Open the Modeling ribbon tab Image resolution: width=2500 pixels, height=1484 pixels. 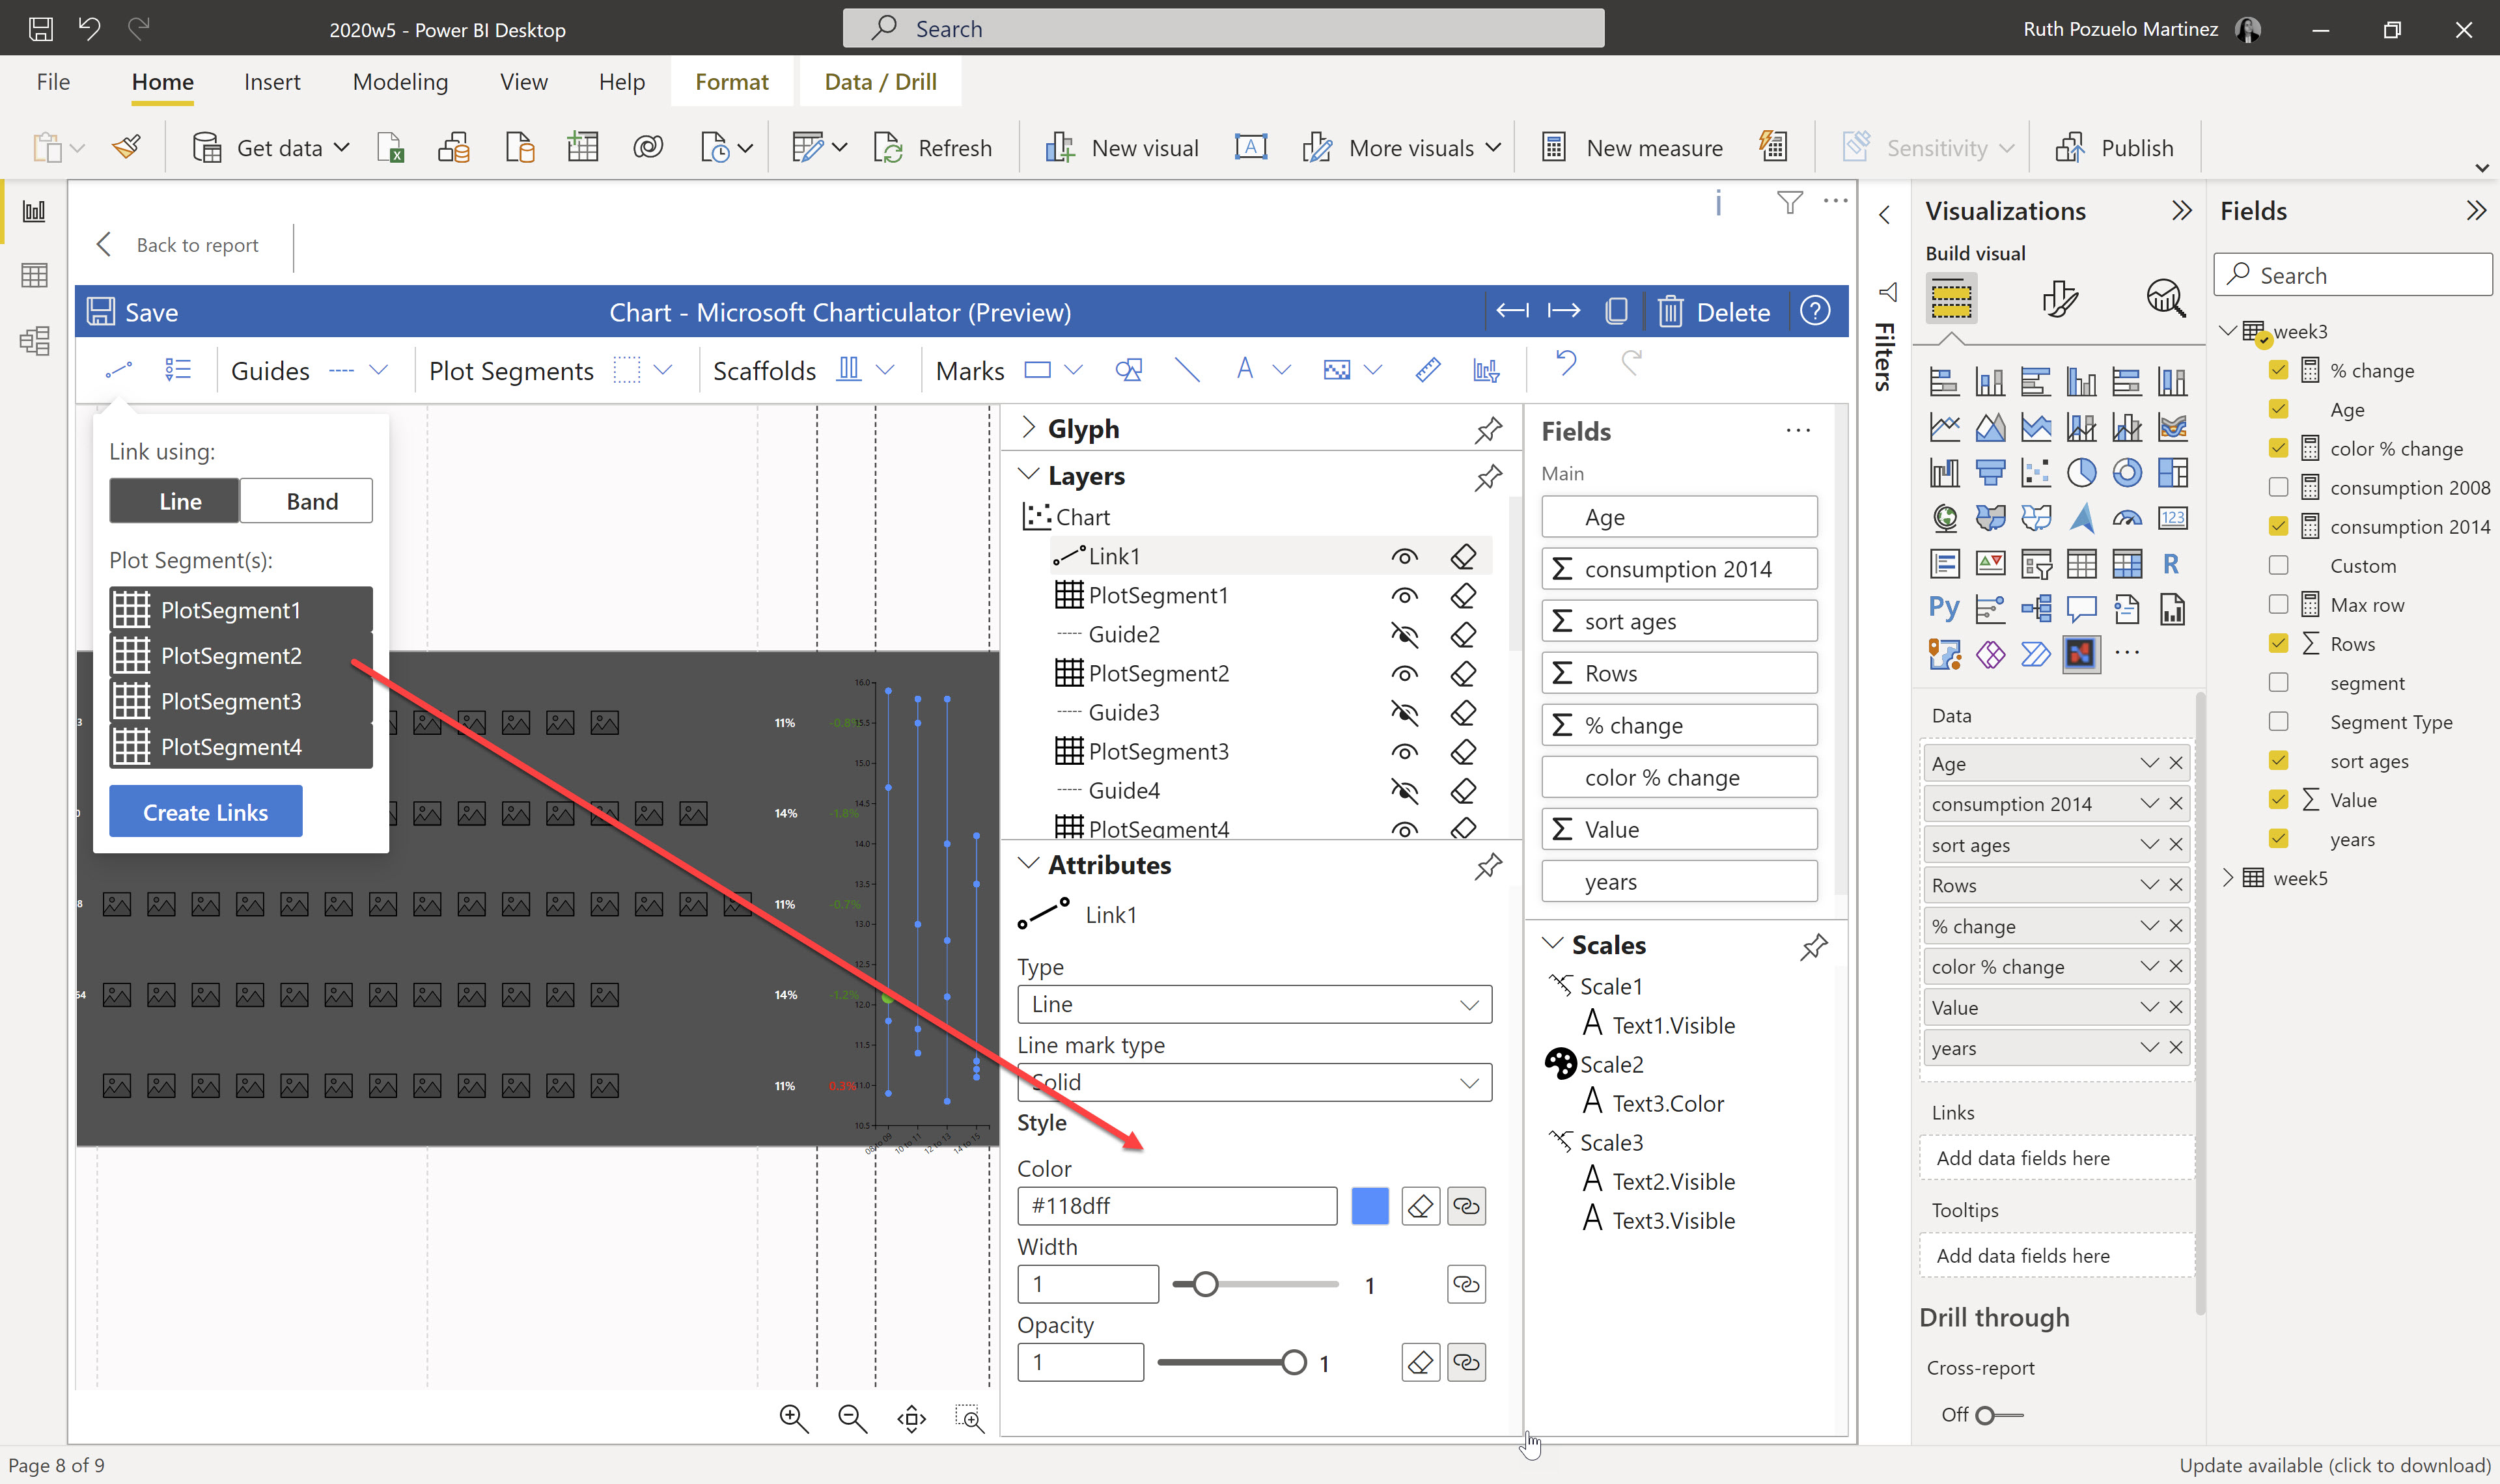(400, 82)
